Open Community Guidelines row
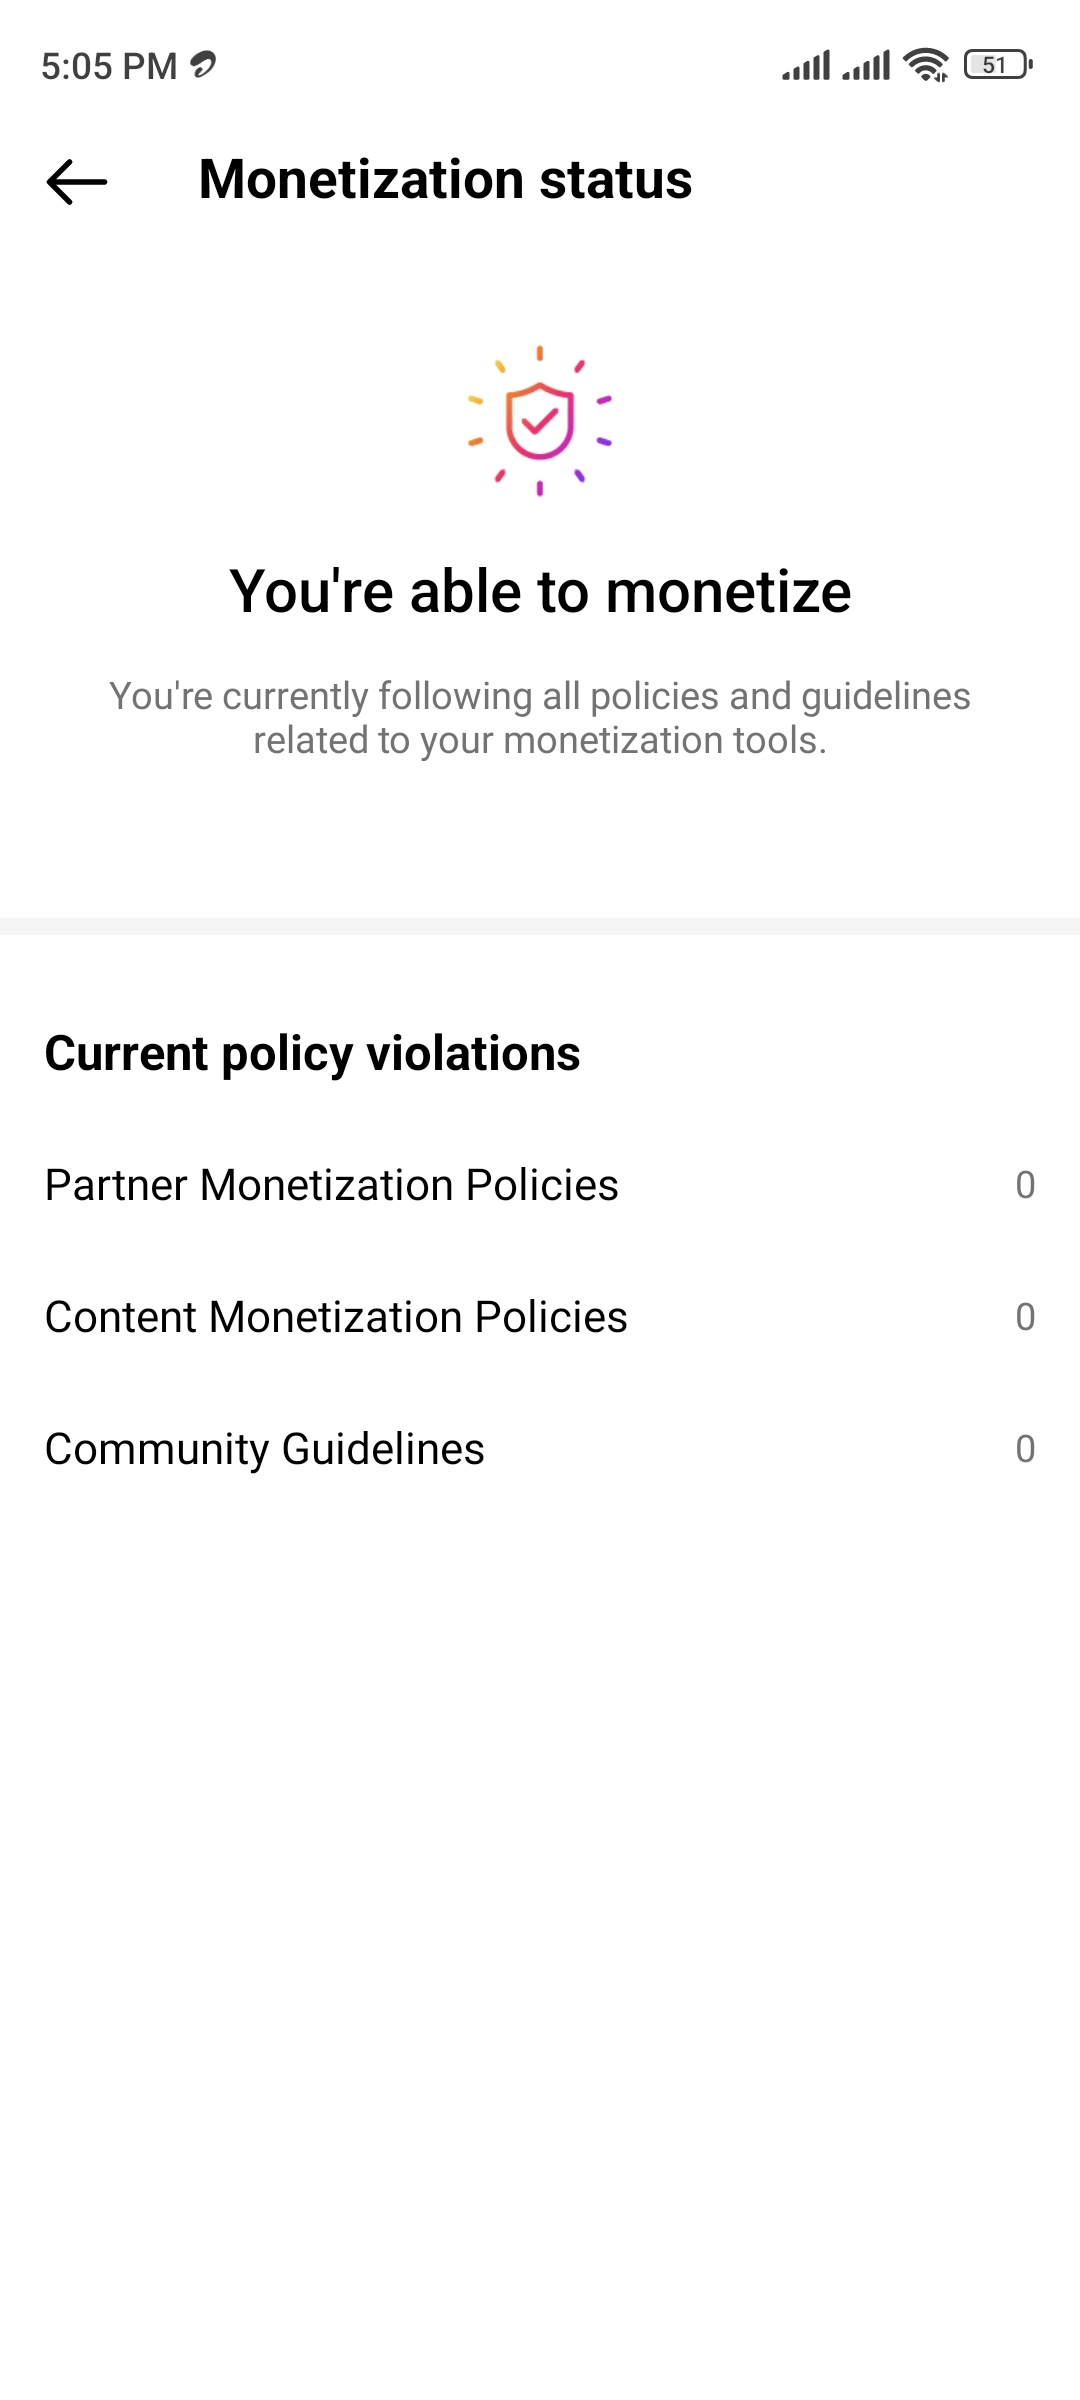Screen dimensions: 1080x2400 click(x=265, y=1449)
